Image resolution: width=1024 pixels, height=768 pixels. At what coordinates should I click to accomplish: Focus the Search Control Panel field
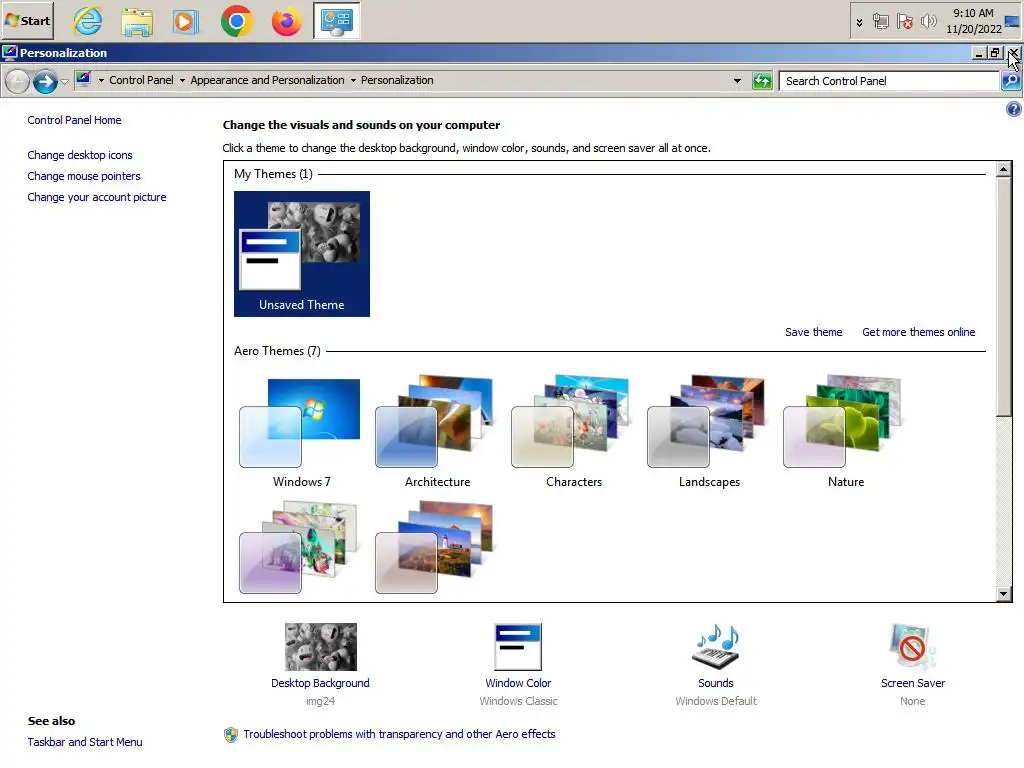point(889,81)
